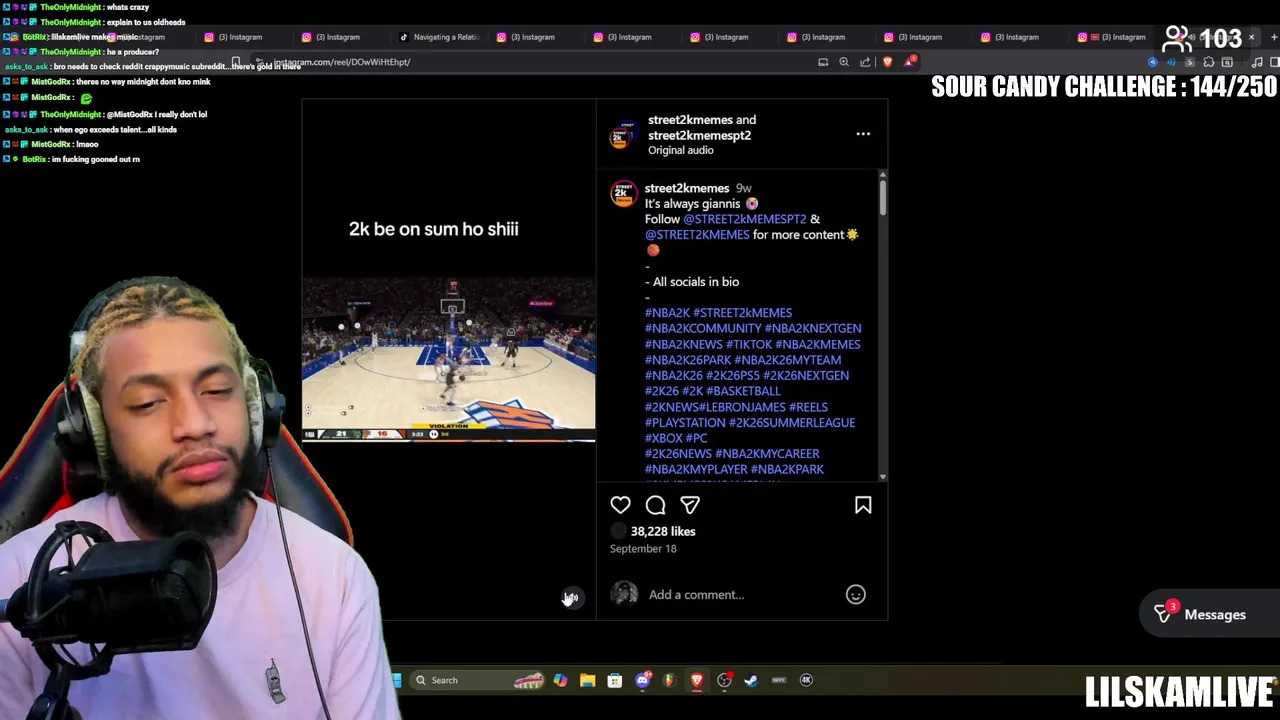Click caption author name street2kmemes
This screenshot has width=1280, height=720.
(x=687, y=188)
